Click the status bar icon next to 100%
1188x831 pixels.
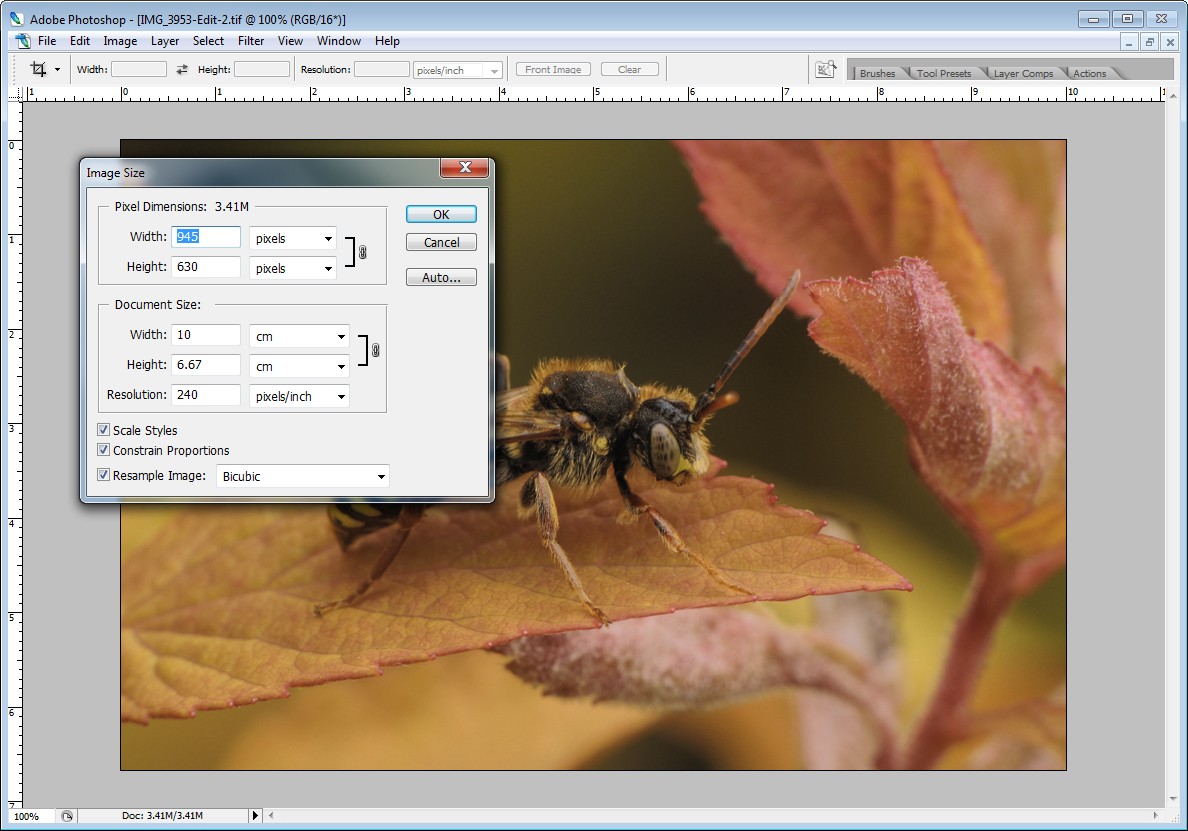coord(67,816)
